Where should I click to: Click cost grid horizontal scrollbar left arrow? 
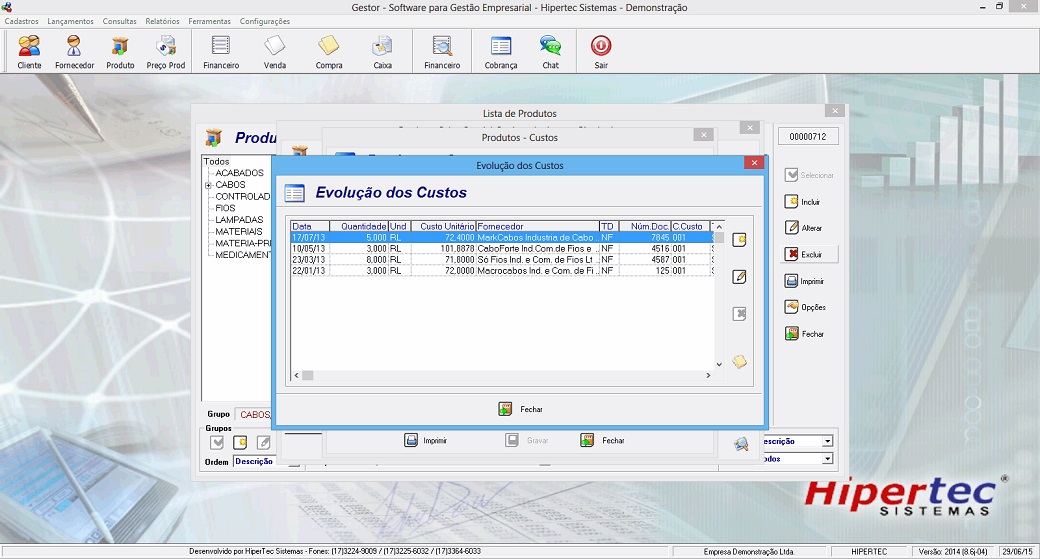click(x=296, y=375)
